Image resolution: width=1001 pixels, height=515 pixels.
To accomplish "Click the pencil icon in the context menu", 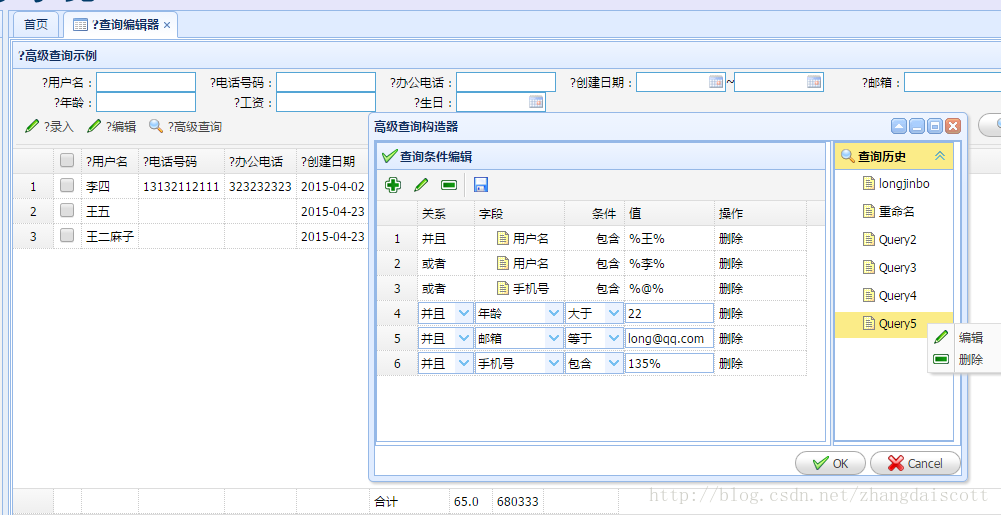I will pyautogui.click(x=941, y=337).
